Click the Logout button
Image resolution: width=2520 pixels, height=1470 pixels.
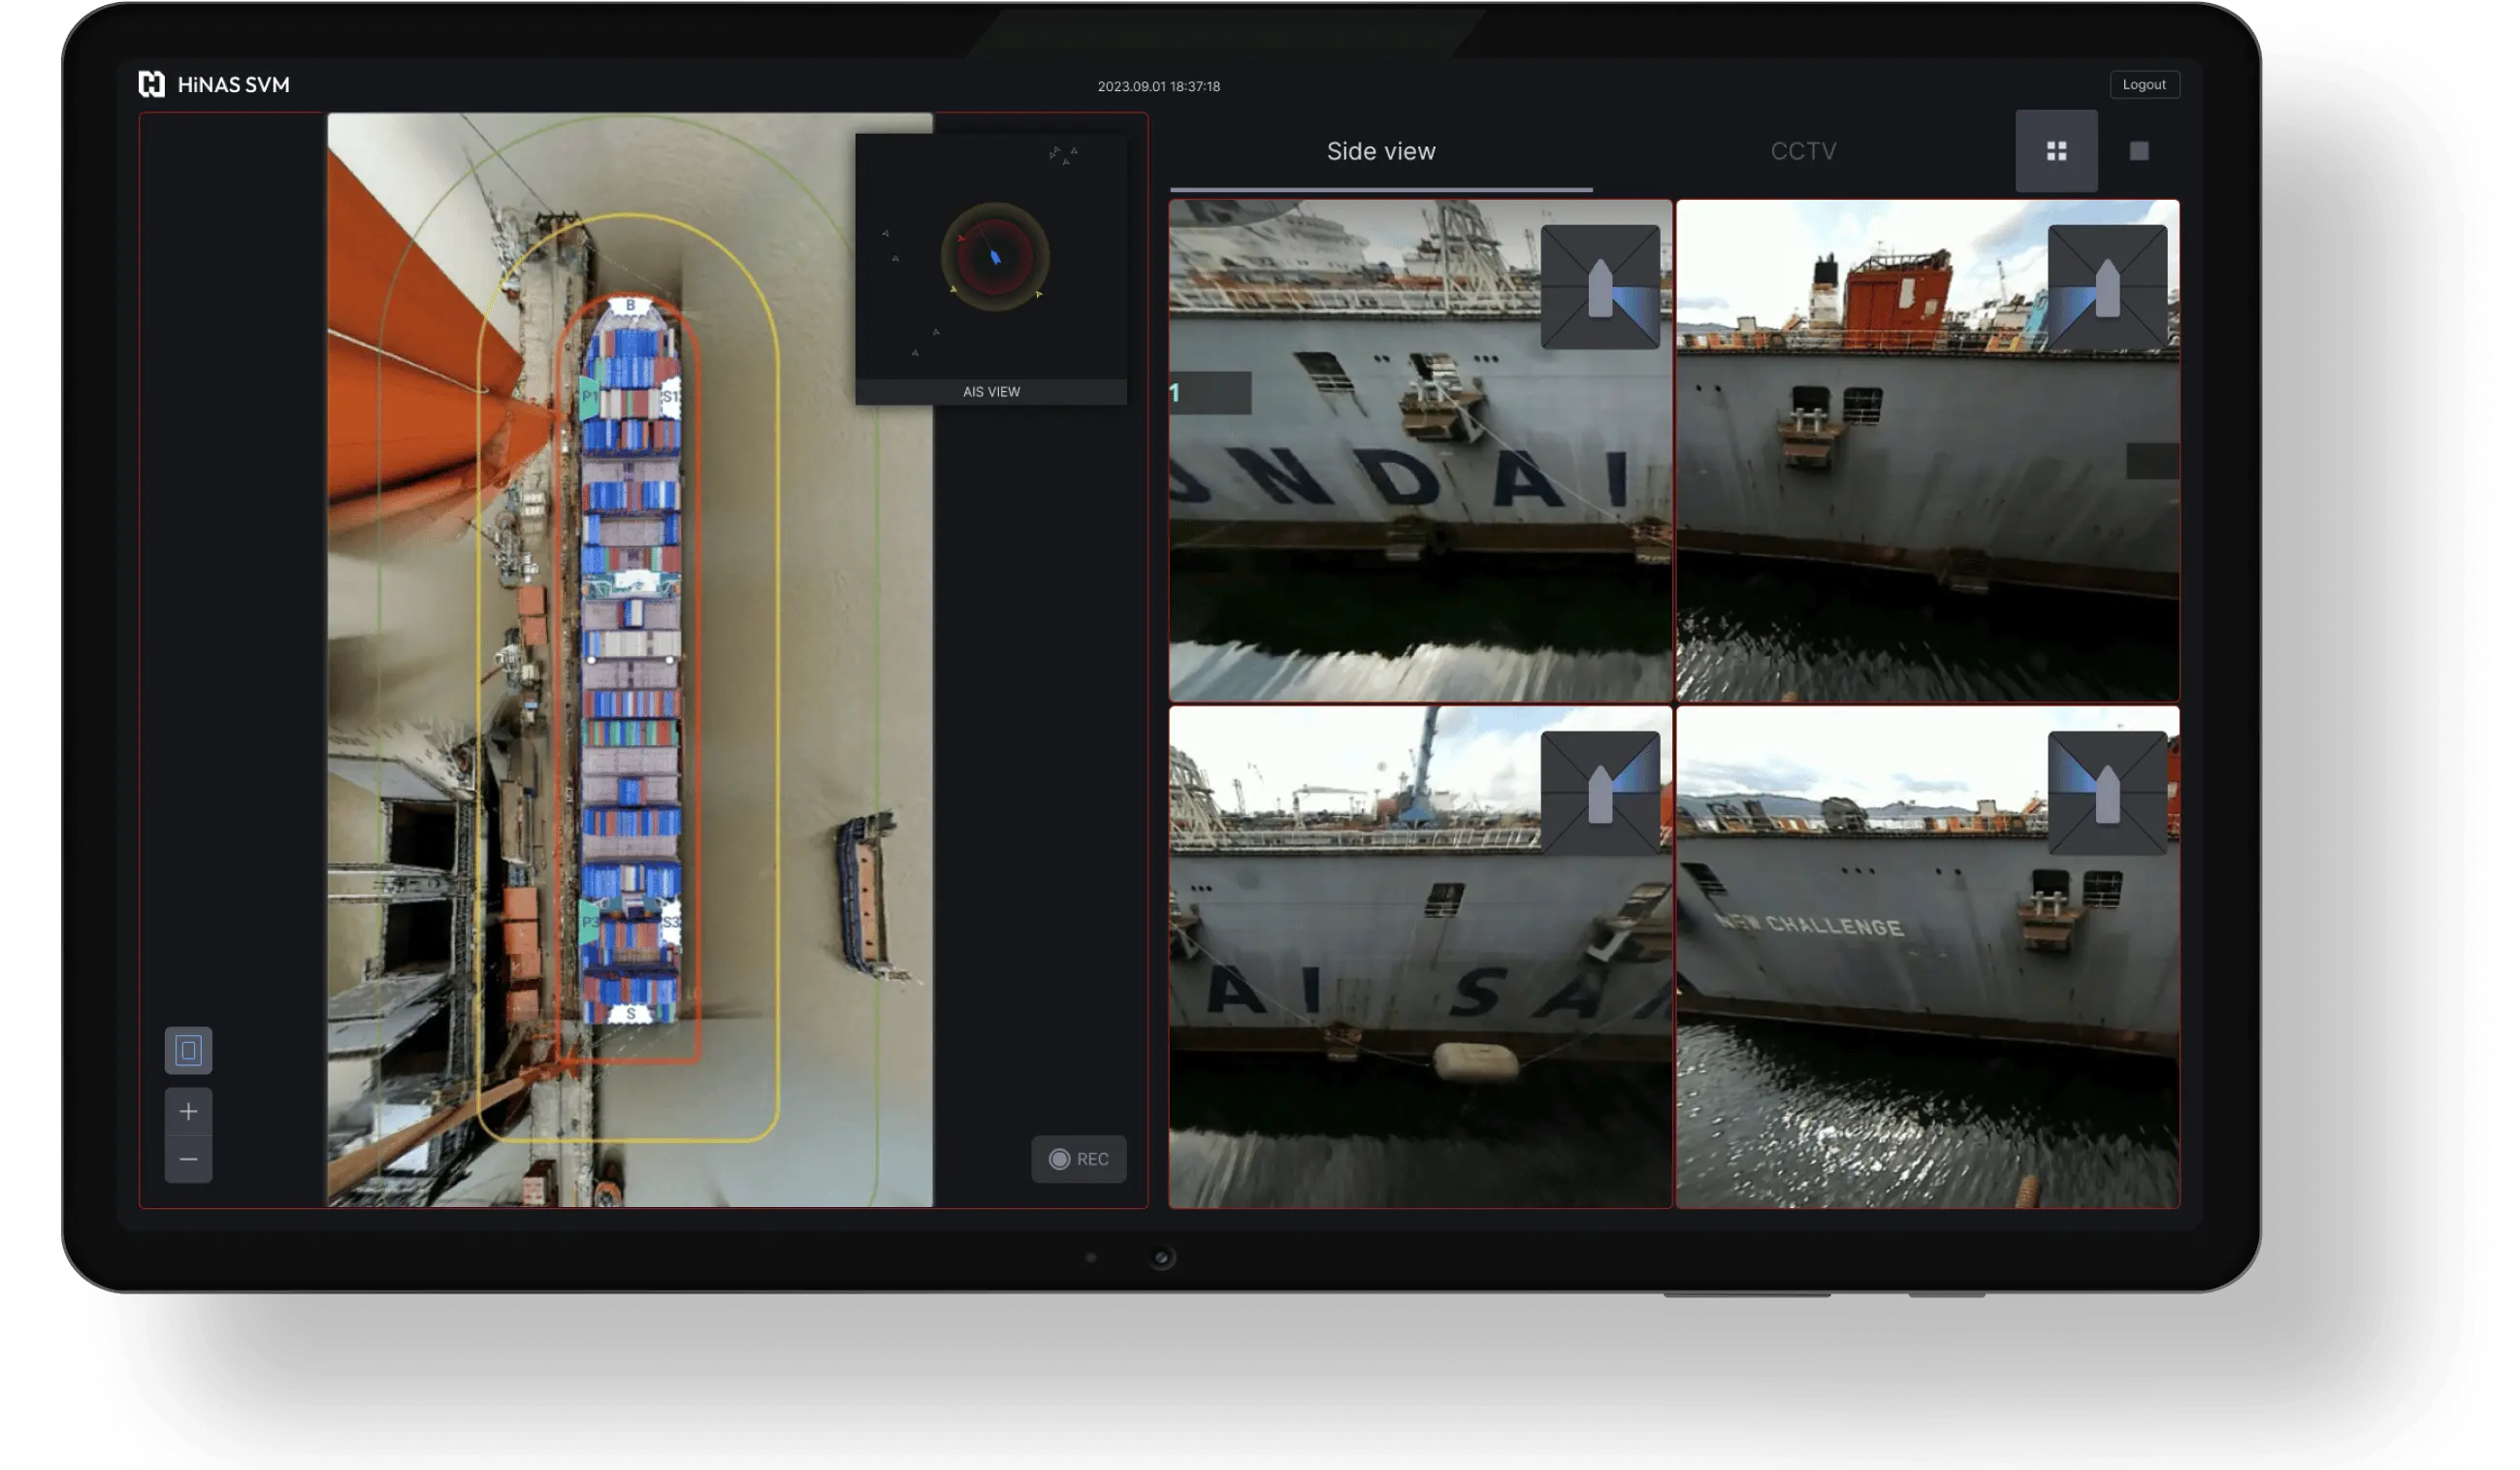[2143, 85]
